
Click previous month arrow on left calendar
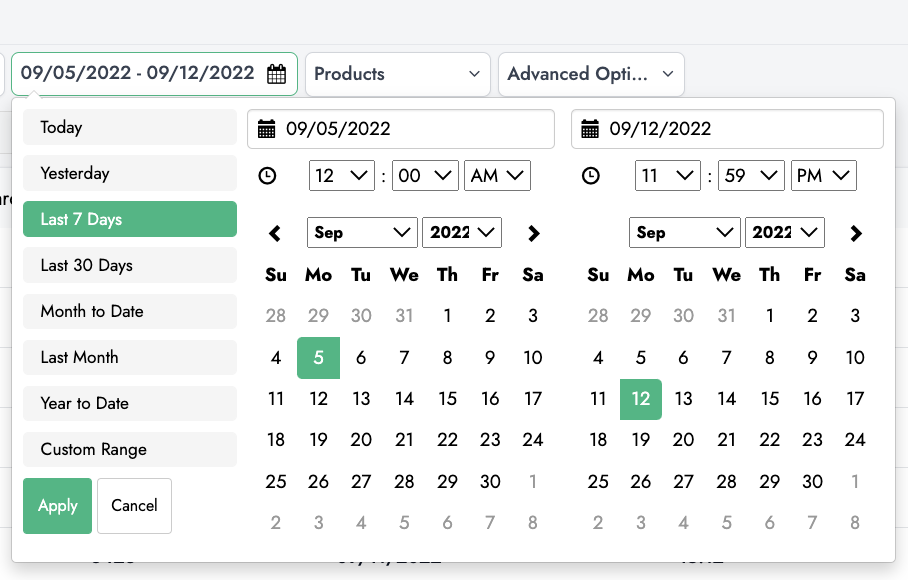(276, 234)
